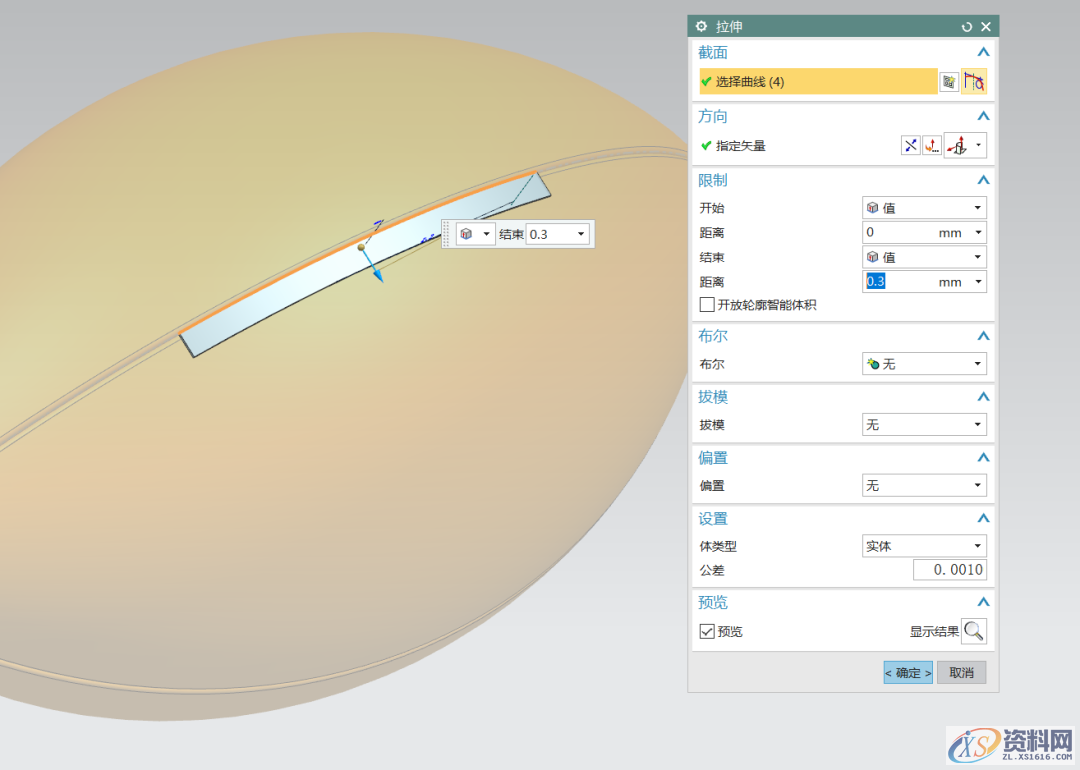Open the 布尔 dropdown
The height and width of the screenshot is (770, 1080).
click(x=924, y=364)
